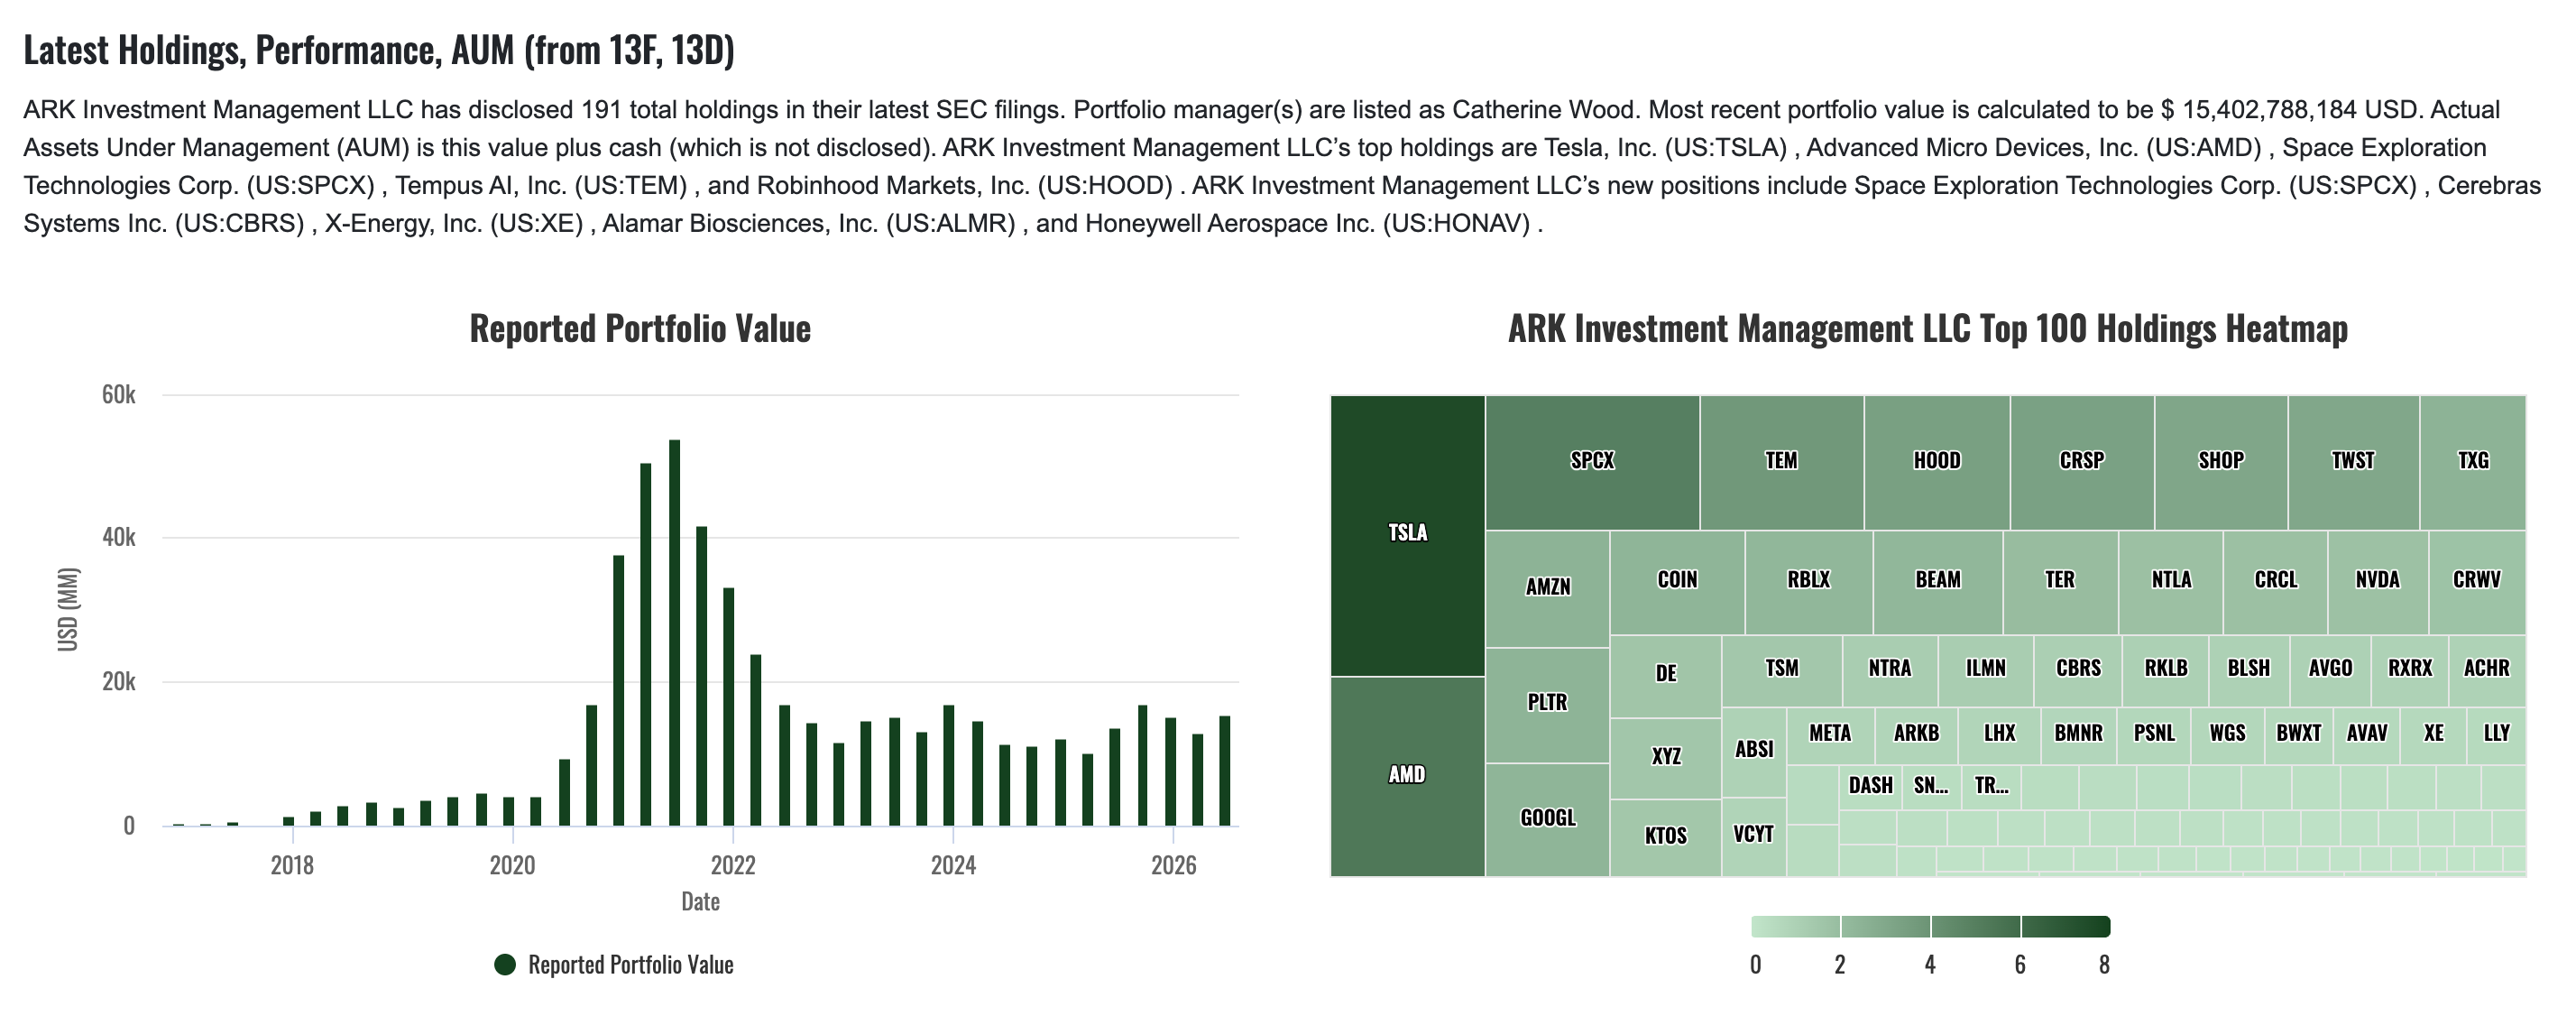
Task: Open the GOOGL heatmap tile
Action: point(1547,820)
